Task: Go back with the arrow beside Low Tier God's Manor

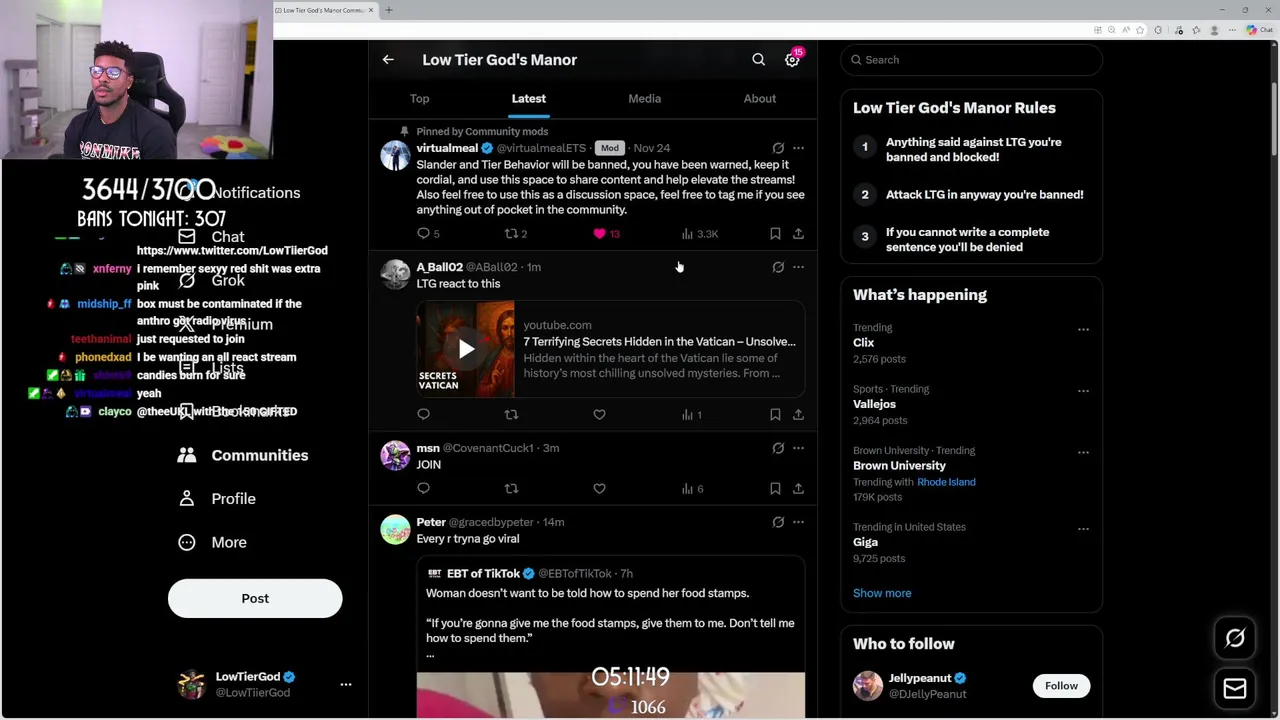Action: (388, 60)
